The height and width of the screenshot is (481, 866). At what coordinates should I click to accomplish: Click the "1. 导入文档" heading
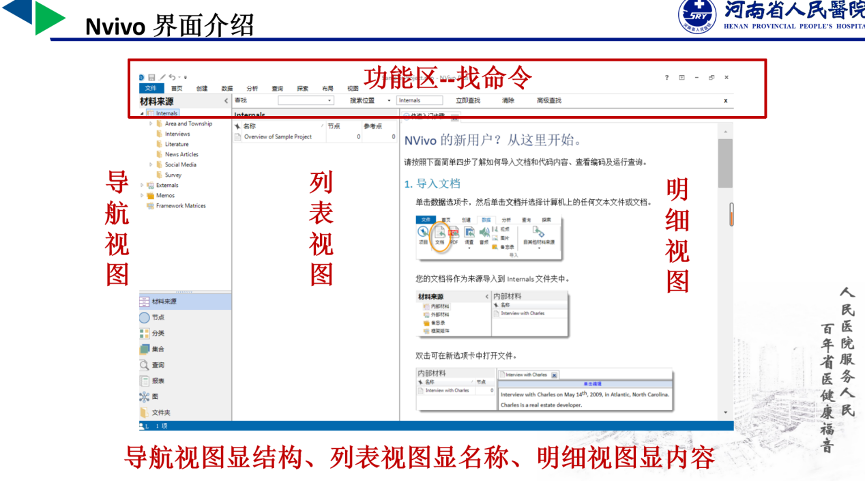[x=432, y=184]
